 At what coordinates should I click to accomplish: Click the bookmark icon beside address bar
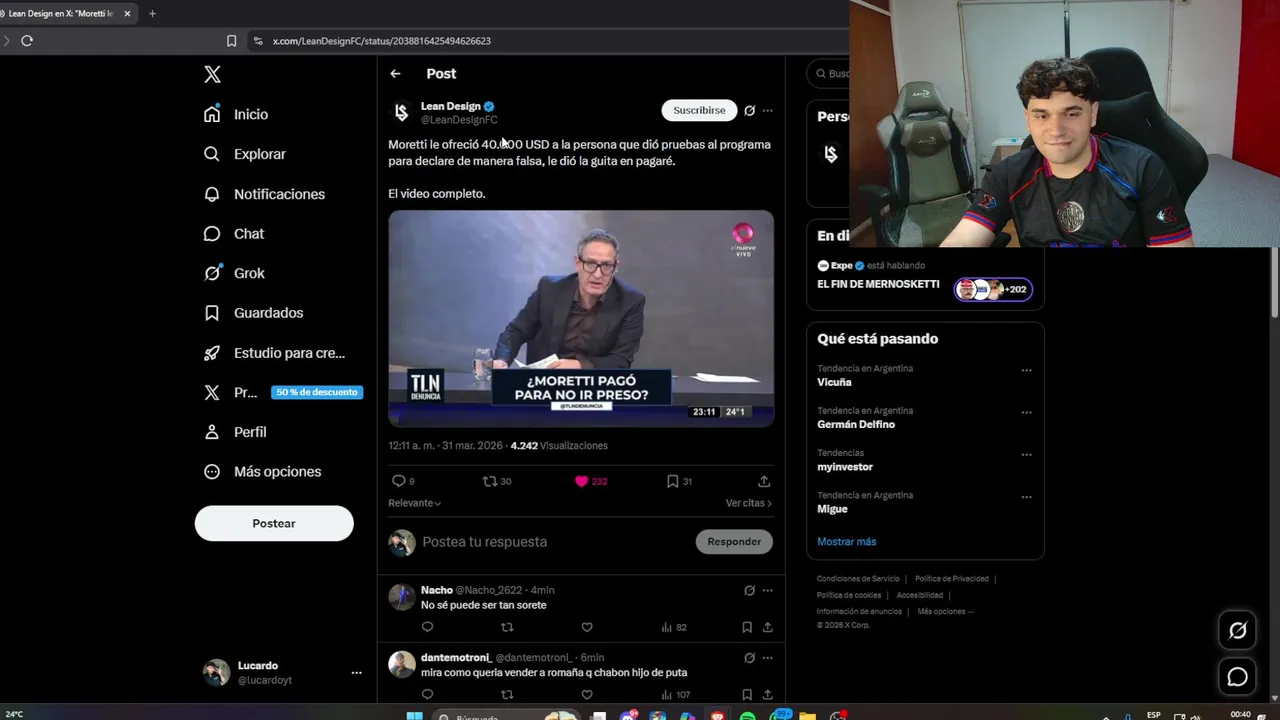(x=231, y=41)
